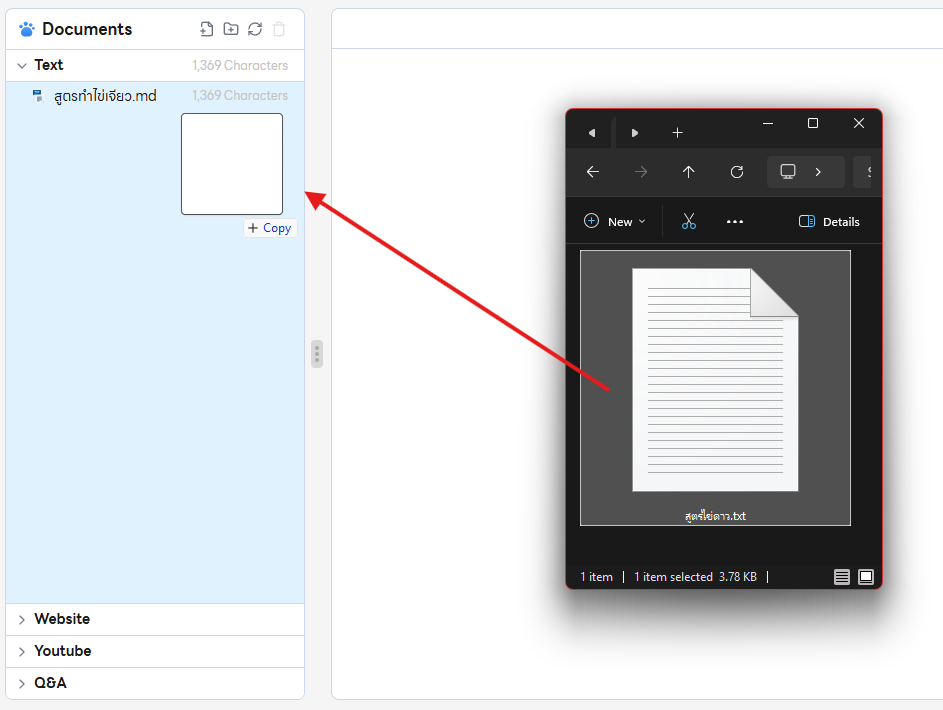Toggle the Details pane in File Explorer
Viewport: 943px width, 710px height.
coord(829,221)
